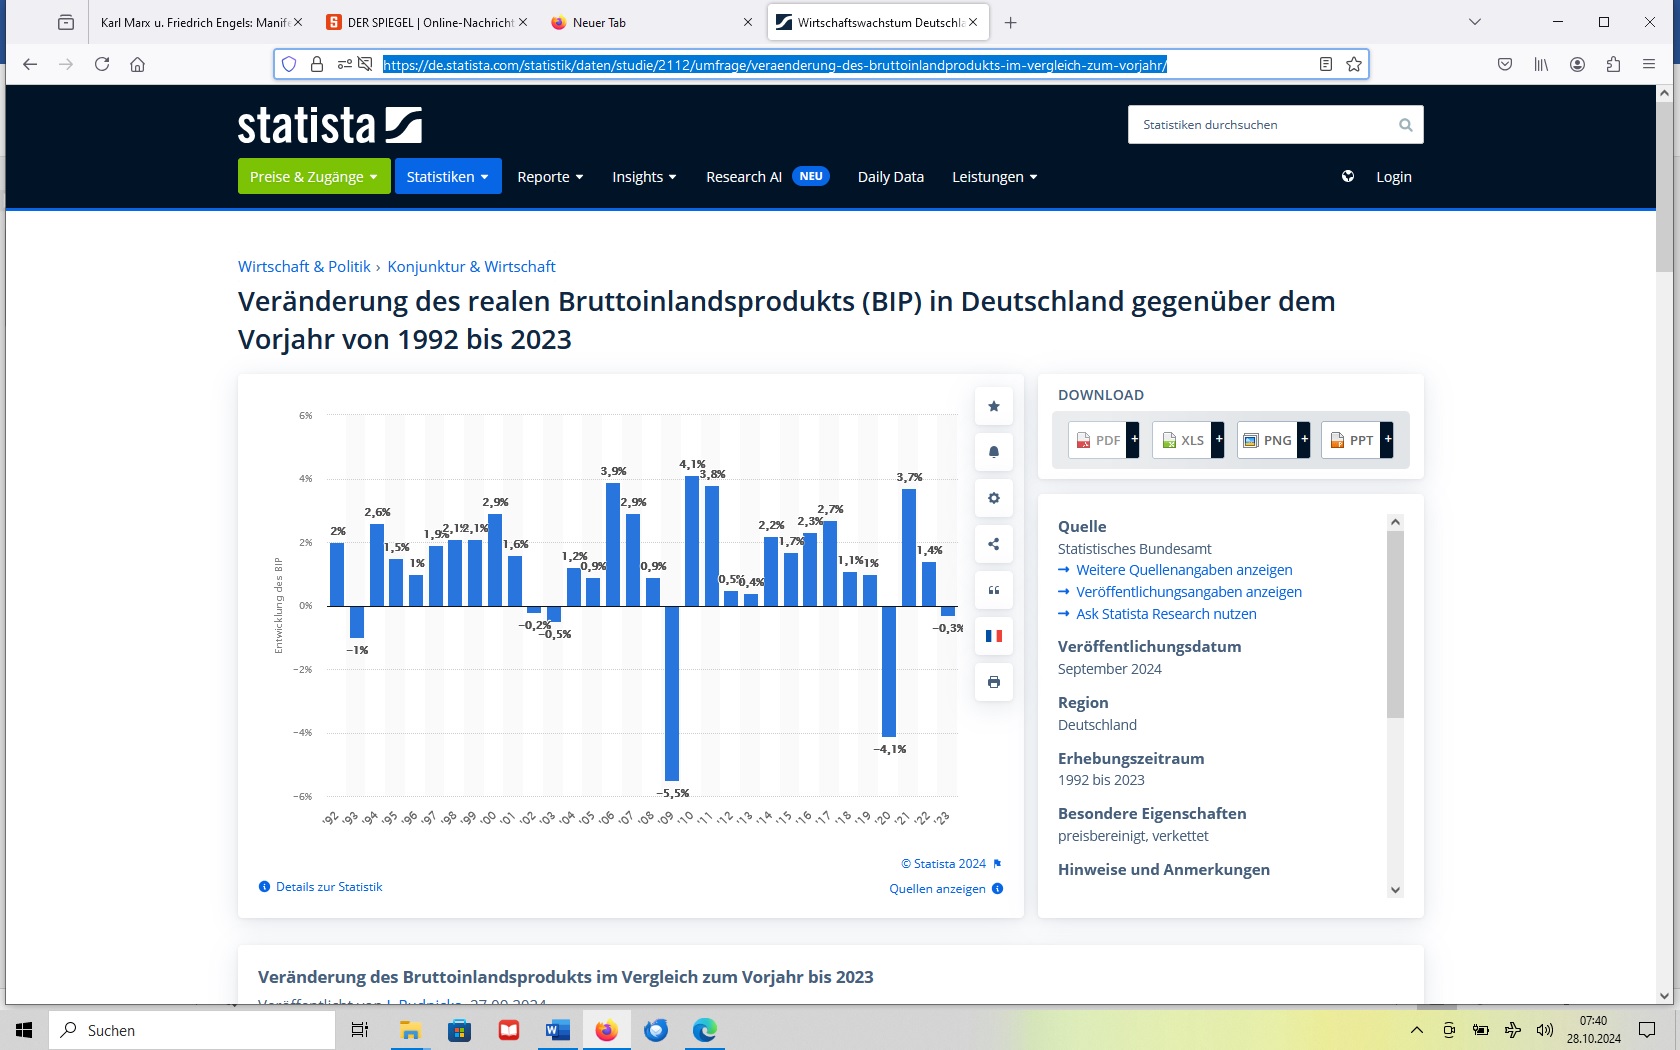
Task: Click Ask Statista Research nutzen link
Action: pos(1166,614)
